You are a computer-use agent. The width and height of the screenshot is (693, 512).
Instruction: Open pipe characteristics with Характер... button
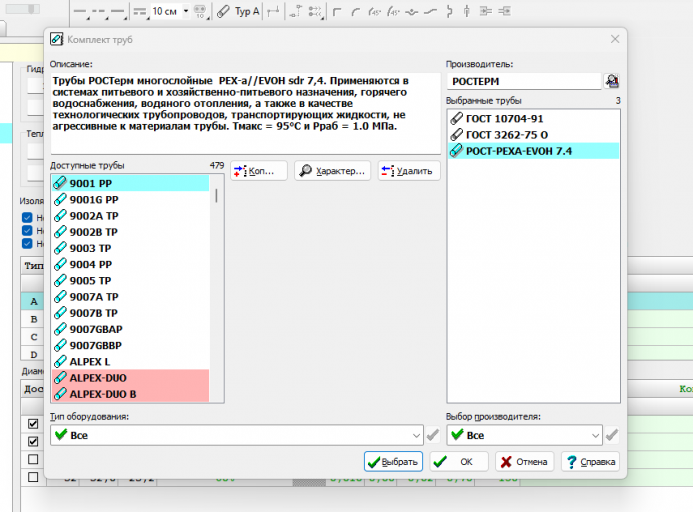pos(332,171)
